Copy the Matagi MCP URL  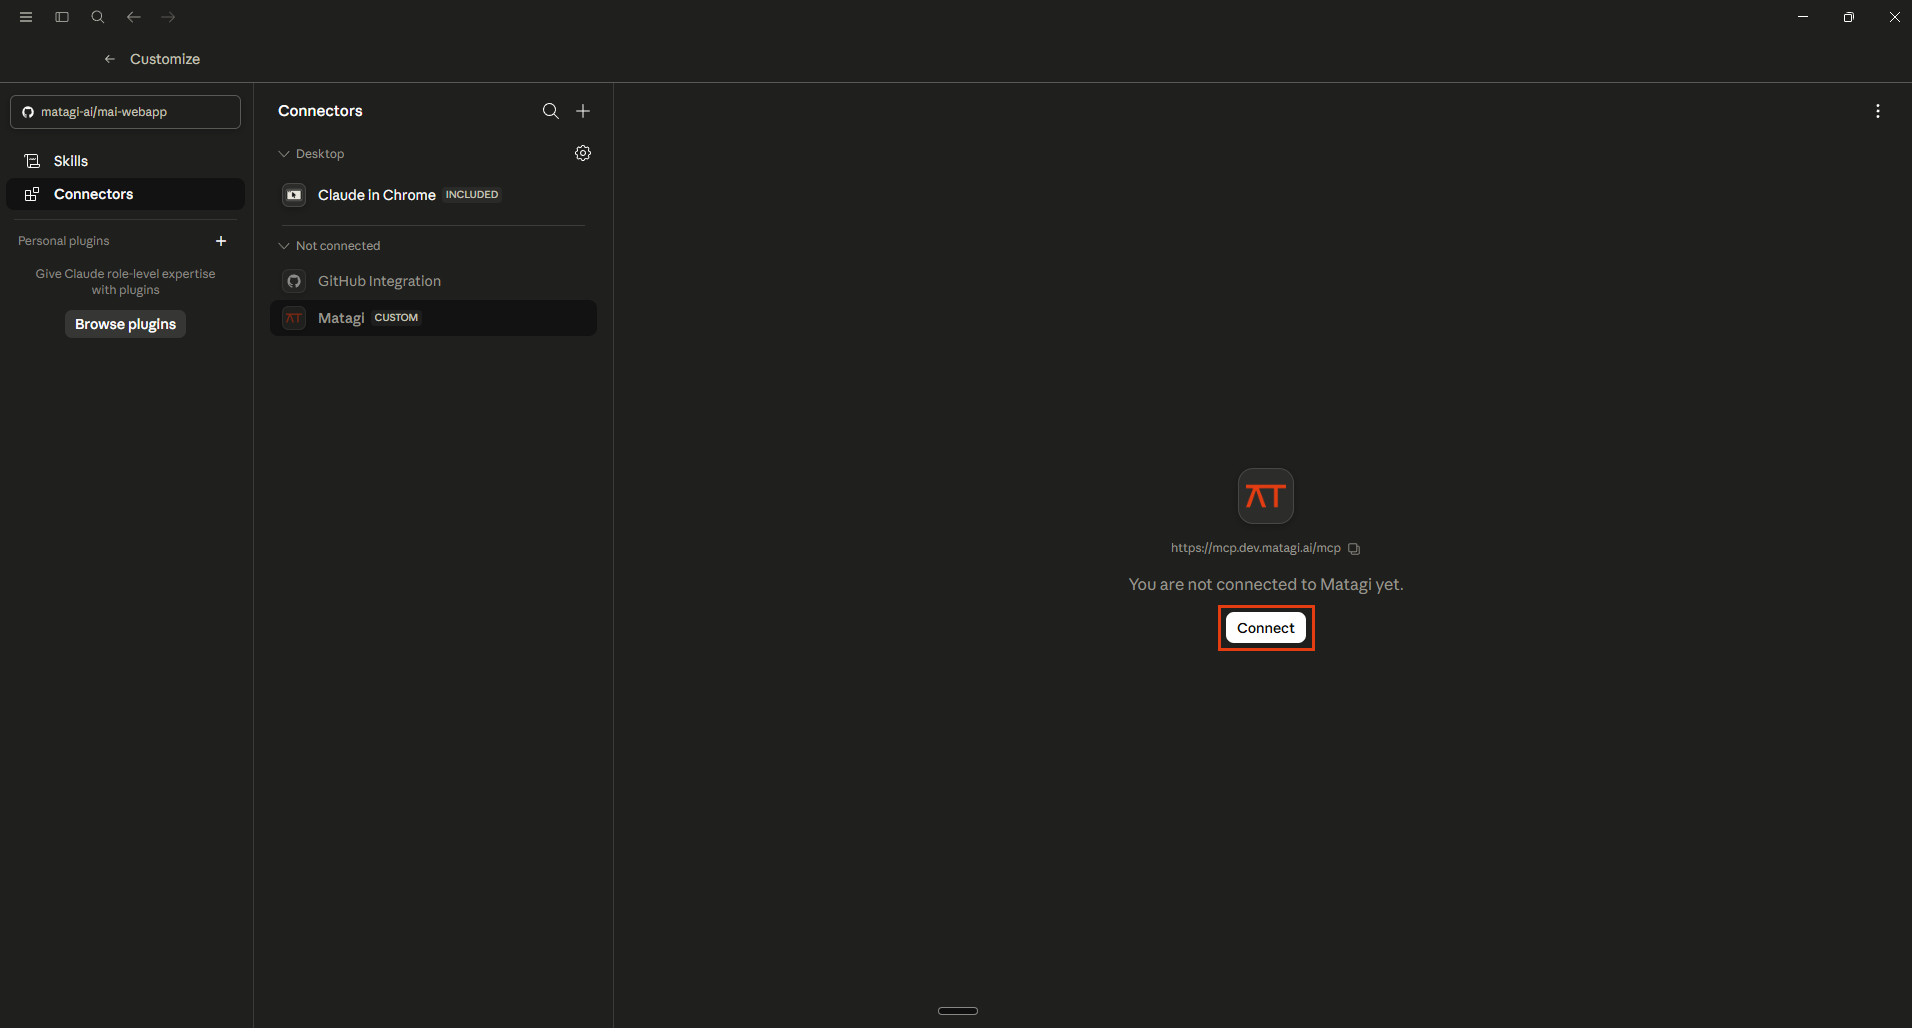pos(1354,548)
